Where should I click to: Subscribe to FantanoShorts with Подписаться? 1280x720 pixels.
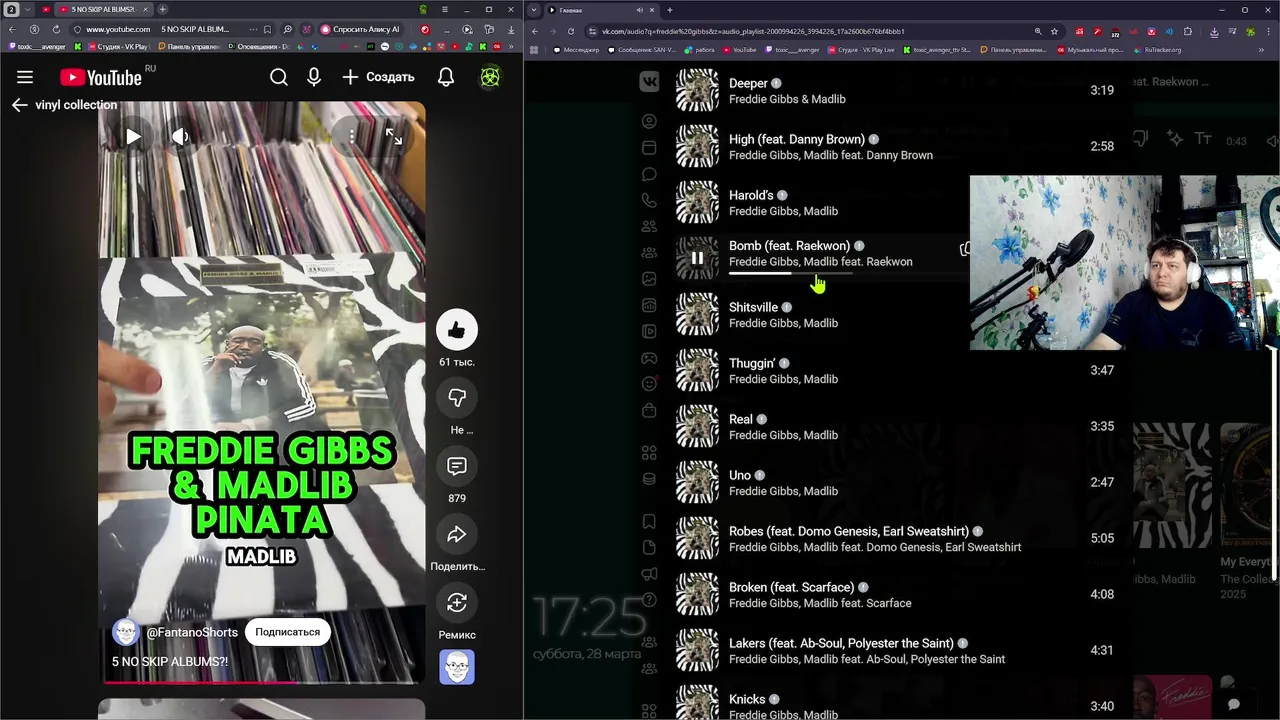coord(288,632)
